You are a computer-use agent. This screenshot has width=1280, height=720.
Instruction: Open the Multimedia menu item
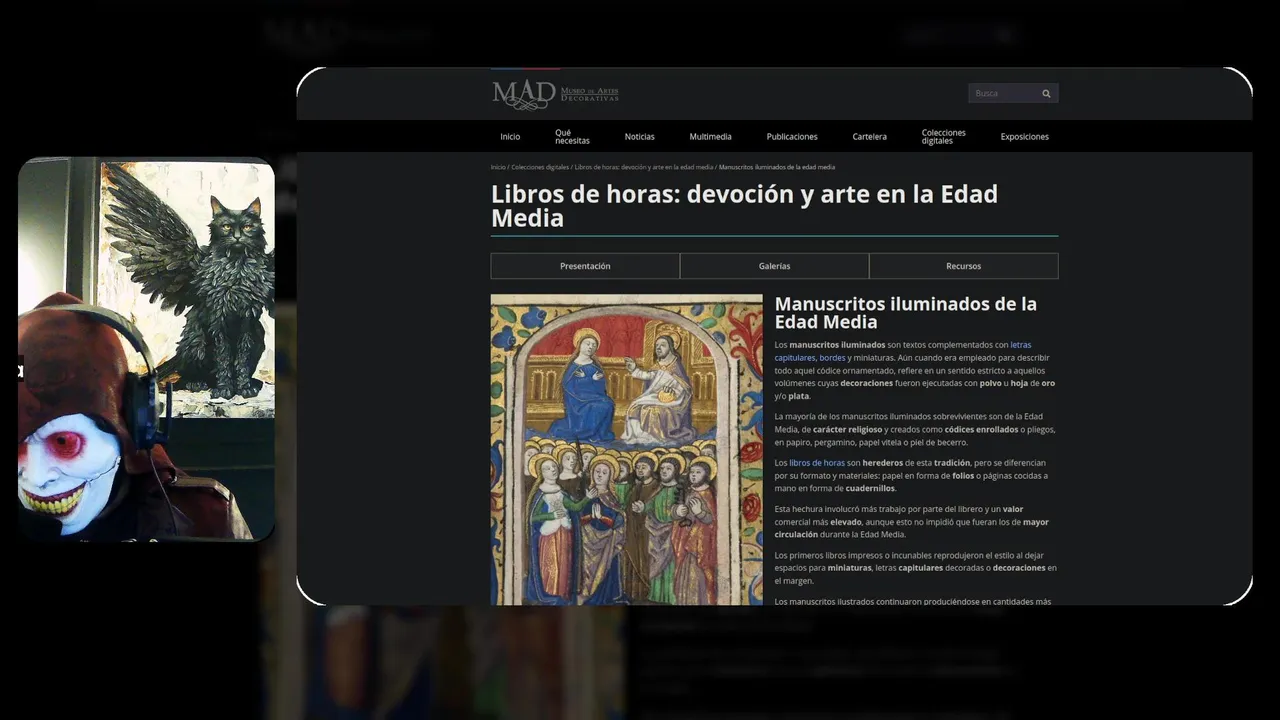[710, 137]
